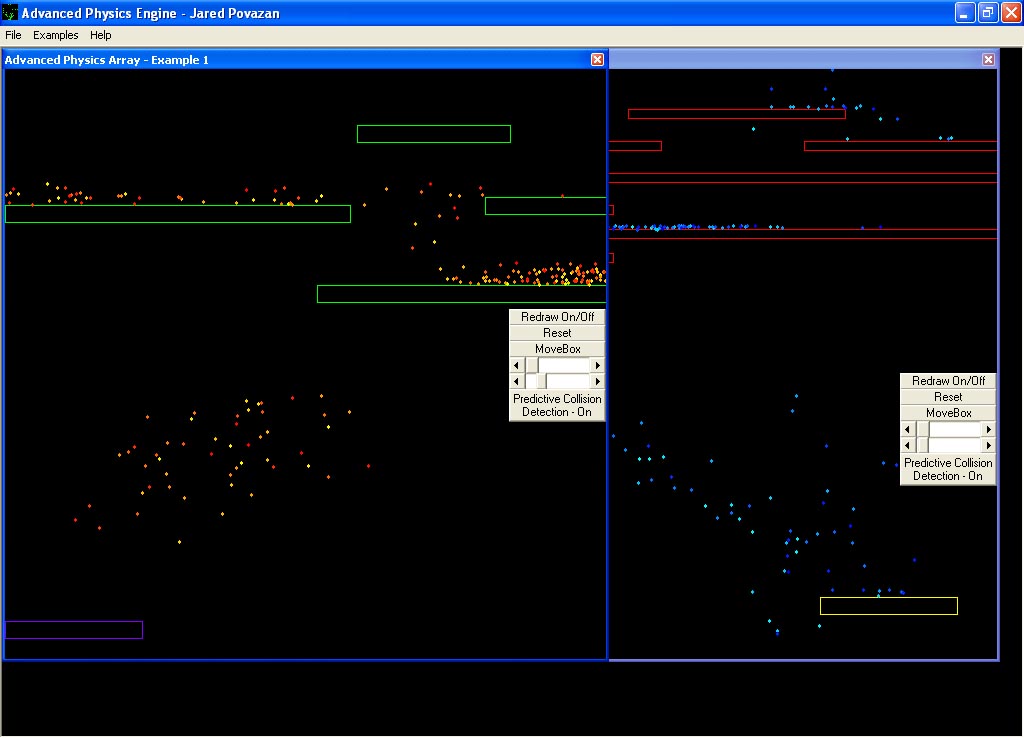The image size is (1024, 738).
Task: Open the Help menu
Action: [101, 35]
